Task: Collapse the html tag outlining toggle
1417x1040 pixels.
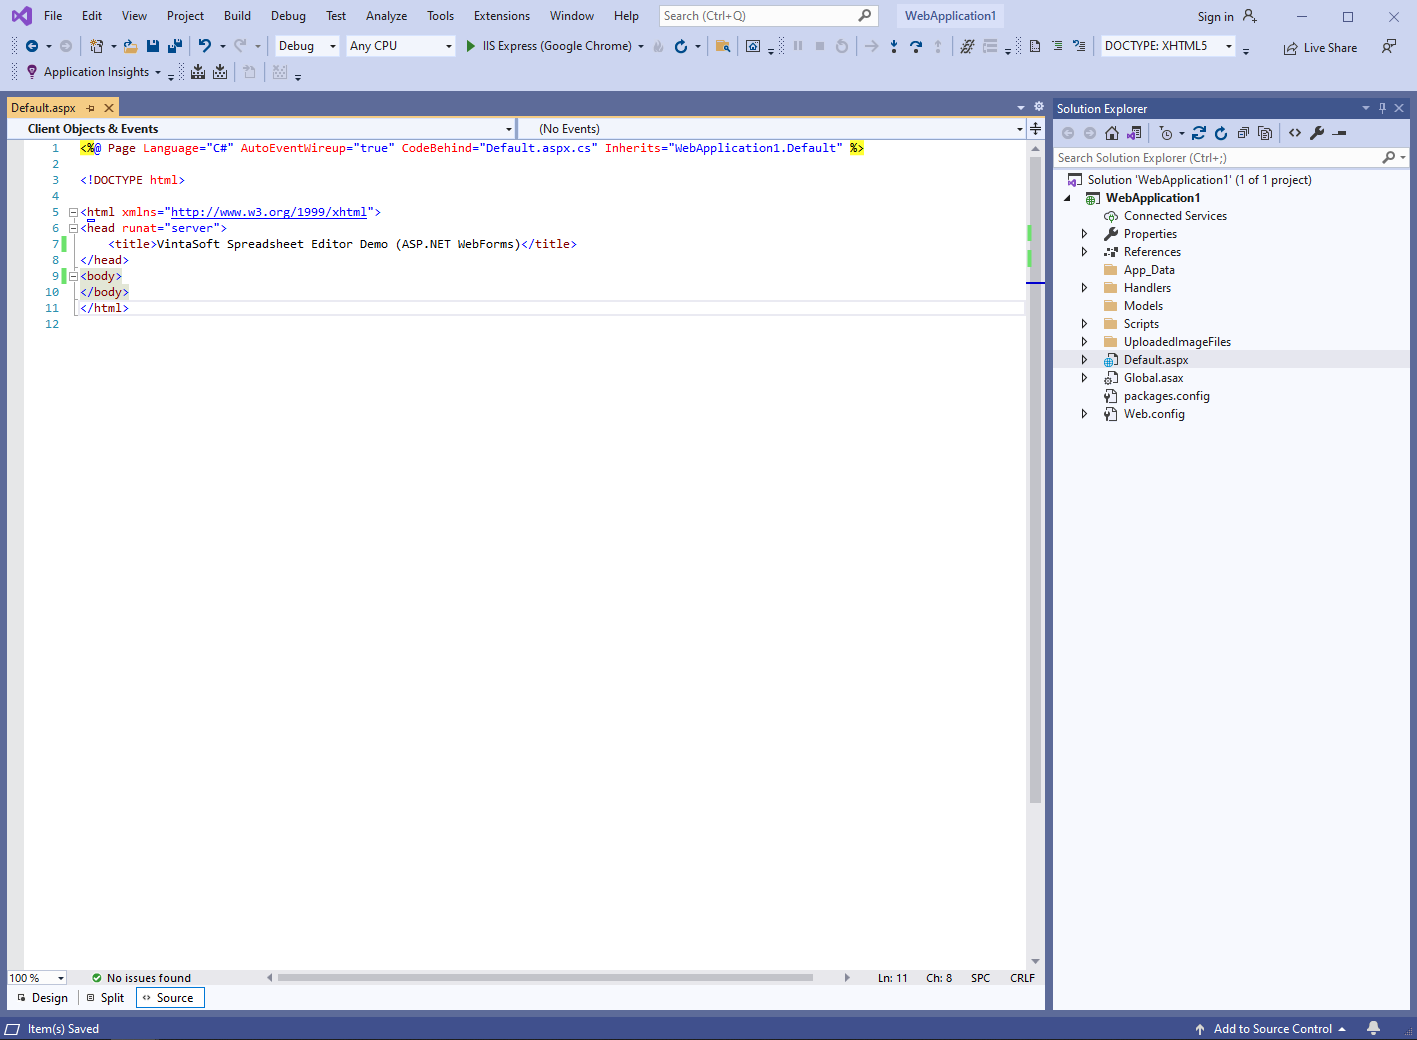Action: tap(73, 212)
